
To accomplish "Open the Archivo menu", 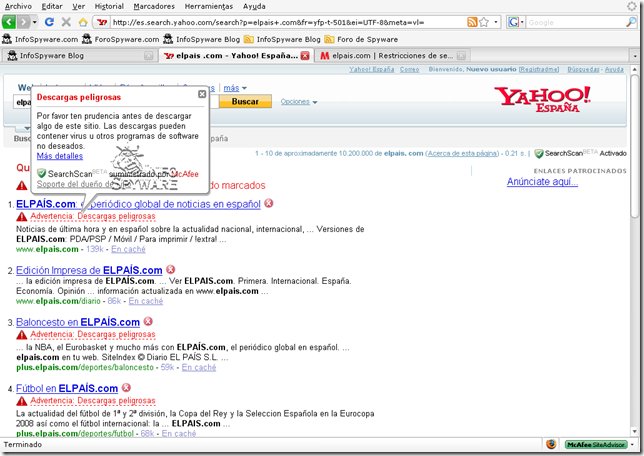I will 18,6.
